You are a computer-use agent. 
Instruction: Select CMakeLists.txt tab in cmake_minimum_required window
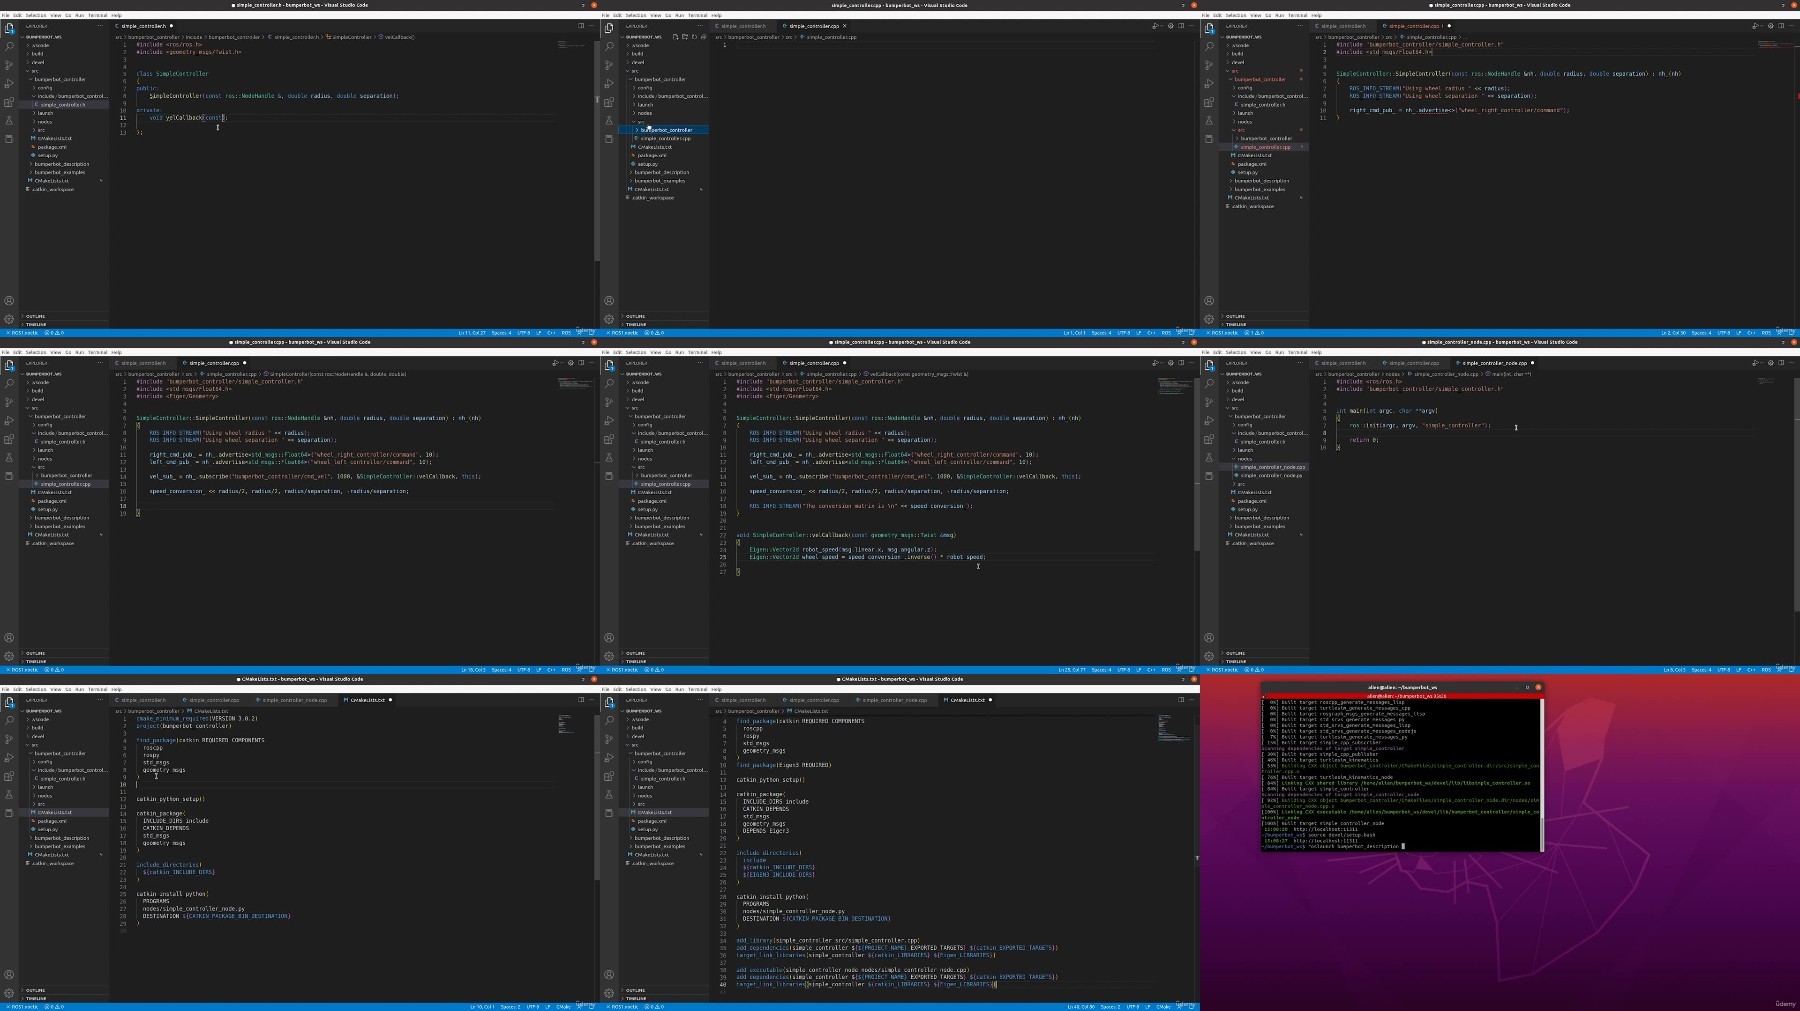click(x=366, y=700)
